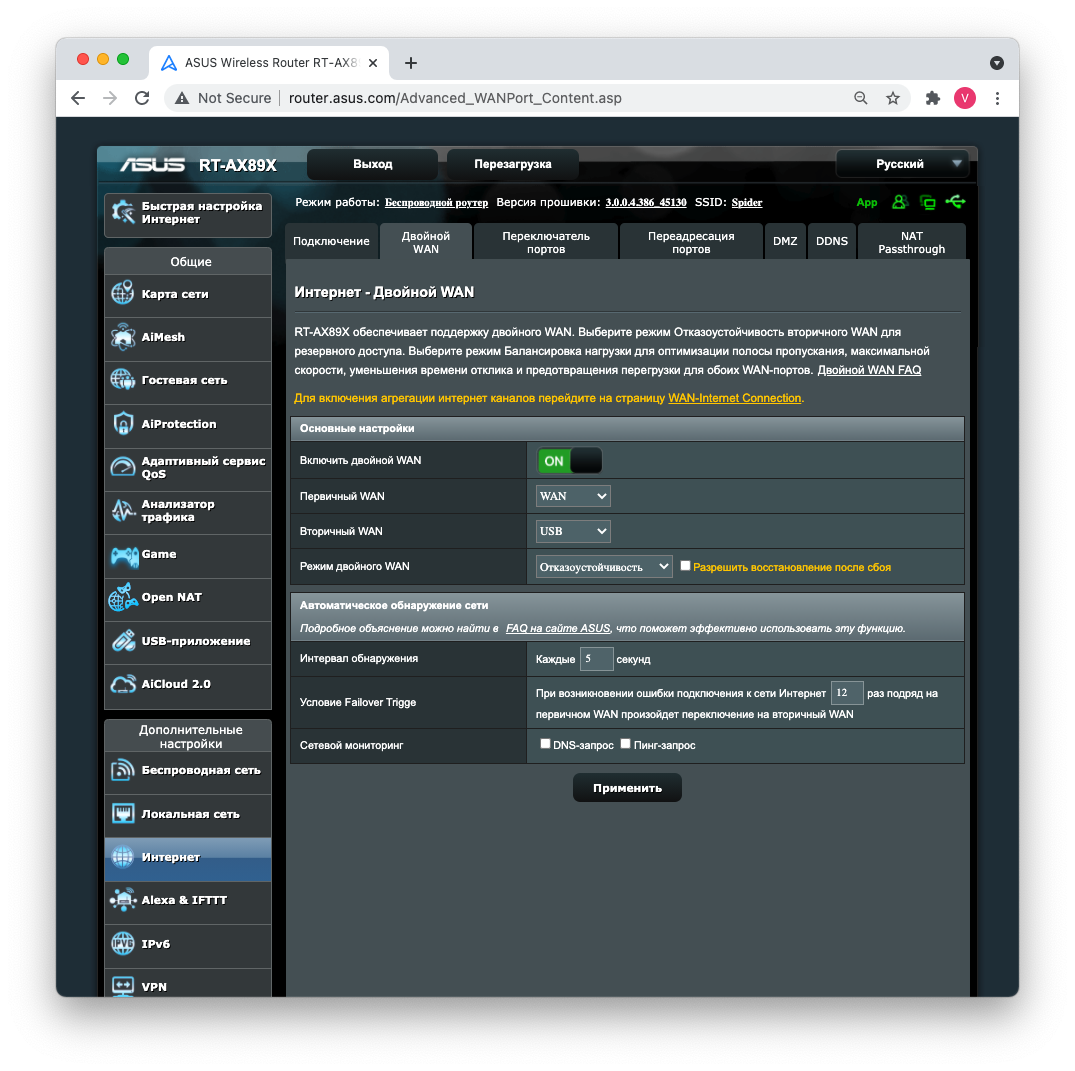Open Chrome three-dot menu

997,98
